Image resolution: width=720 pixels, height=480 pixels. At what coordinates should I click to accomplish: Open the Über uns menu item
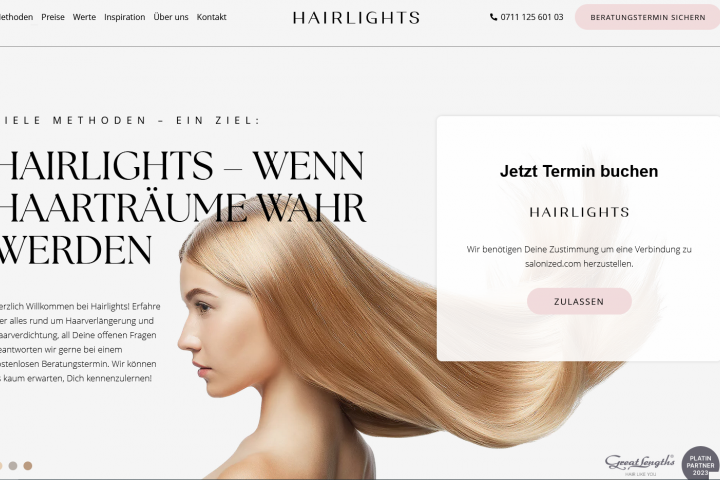(x=171, y=17)
